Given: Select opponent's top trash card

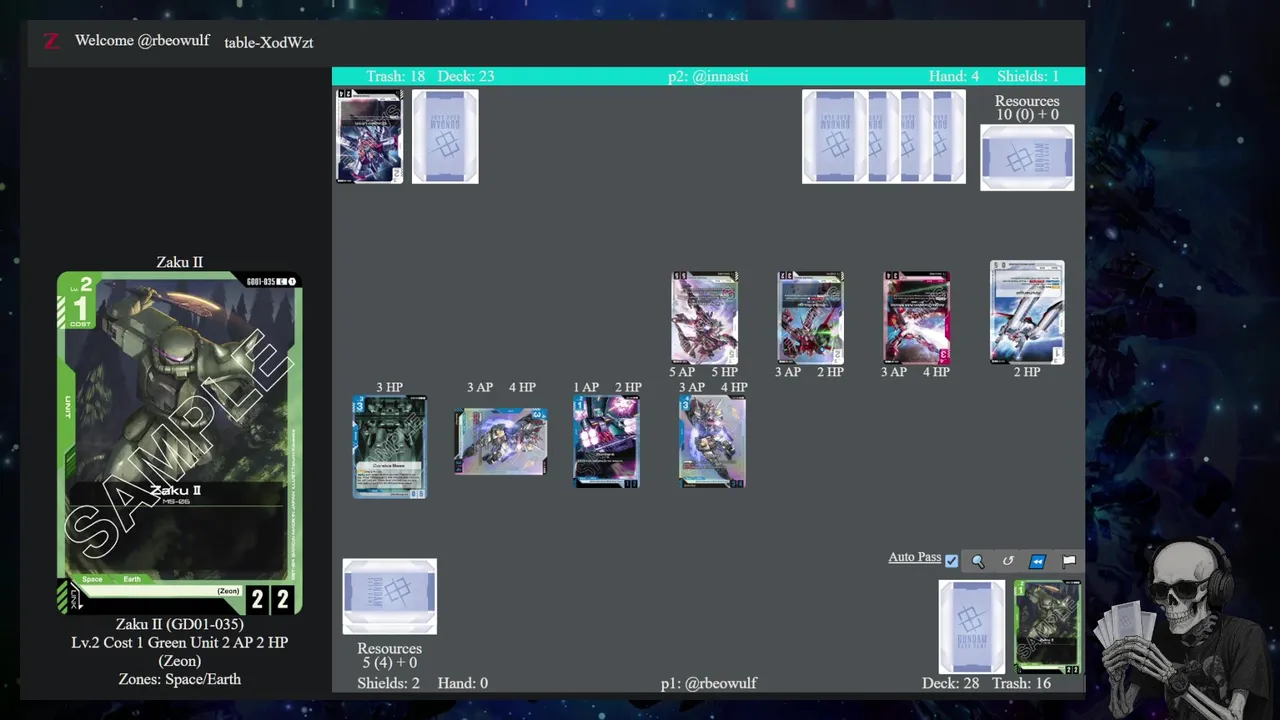Looking at the screenshot, I should (x=370, y=136).
